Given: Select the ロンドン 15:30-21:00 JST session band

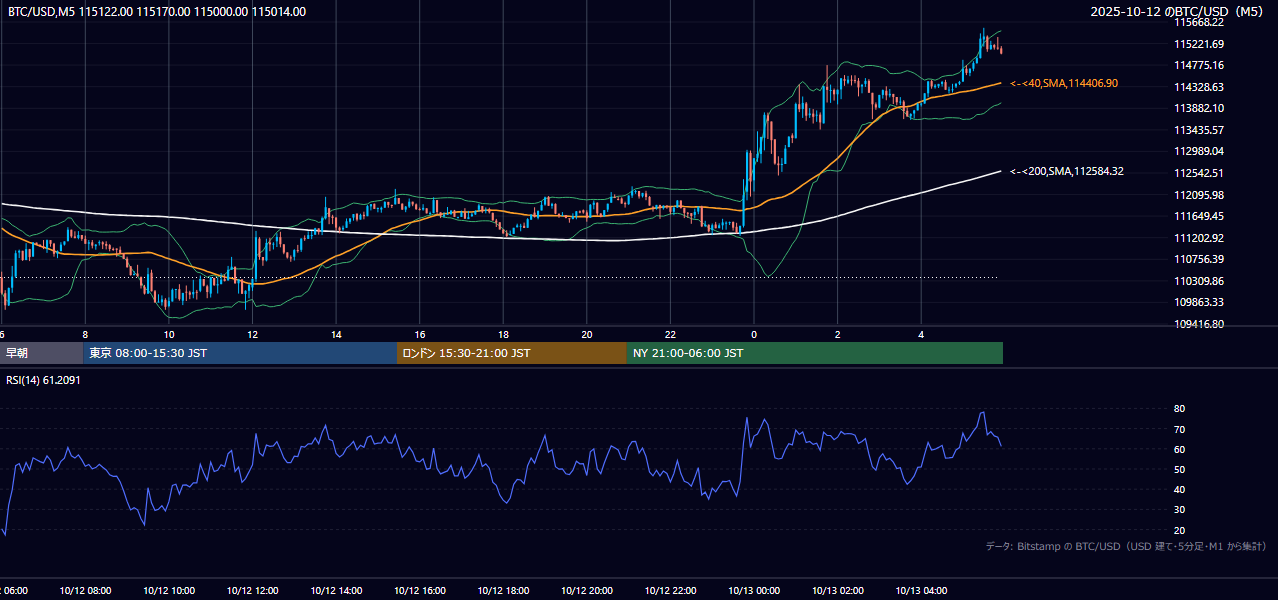Looking at the screenshot, I should (x=512, y=353).
